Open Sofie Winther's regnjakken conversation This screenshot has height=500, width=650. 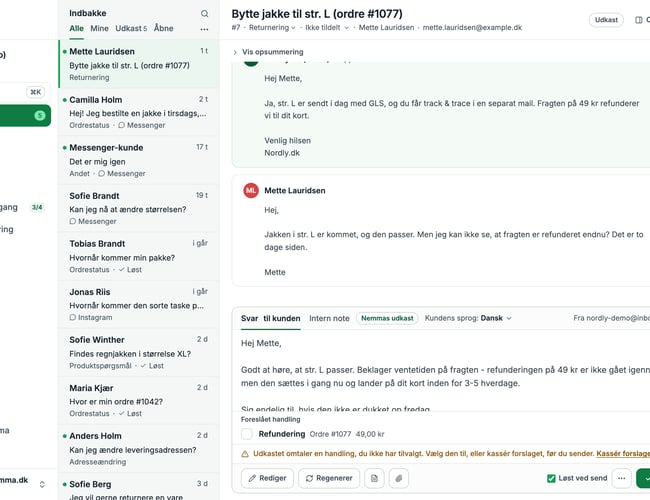139,353
